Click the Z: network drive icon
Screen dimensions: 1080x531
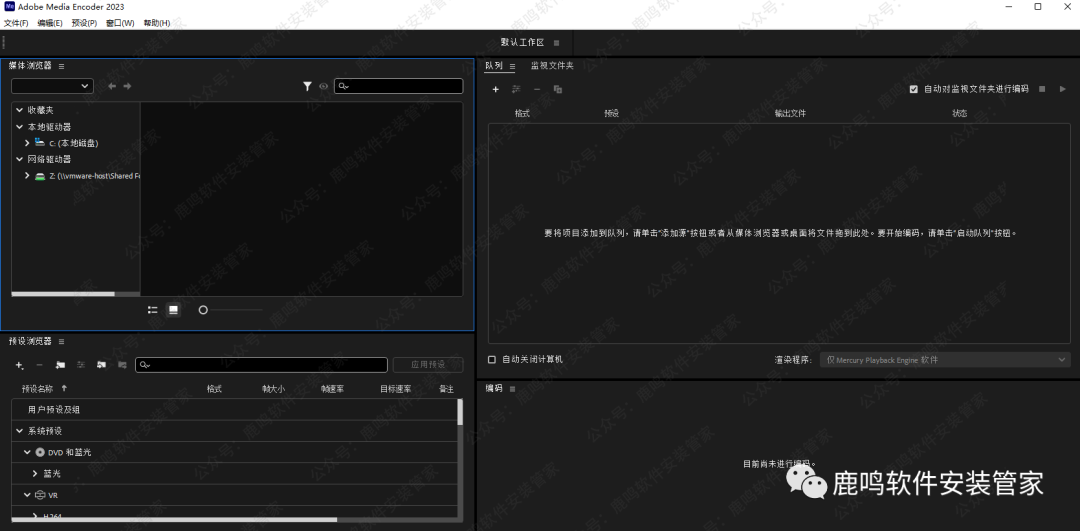40,176
